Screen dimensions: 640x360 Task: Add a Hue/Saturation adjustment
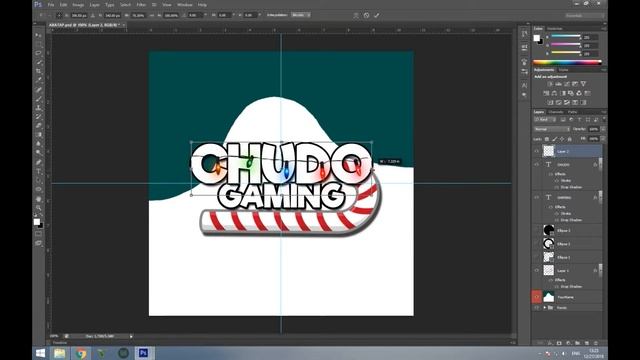(x=546, y=93)
